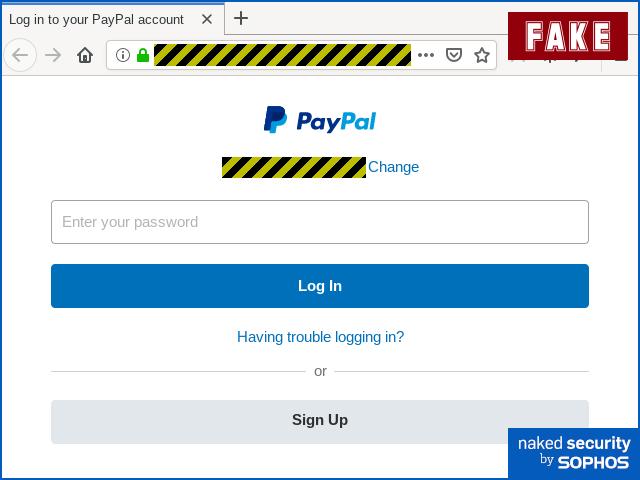Close the PayPal login tab
The width and height of the screenshot is (640, 480).
(x=207, y=19)
